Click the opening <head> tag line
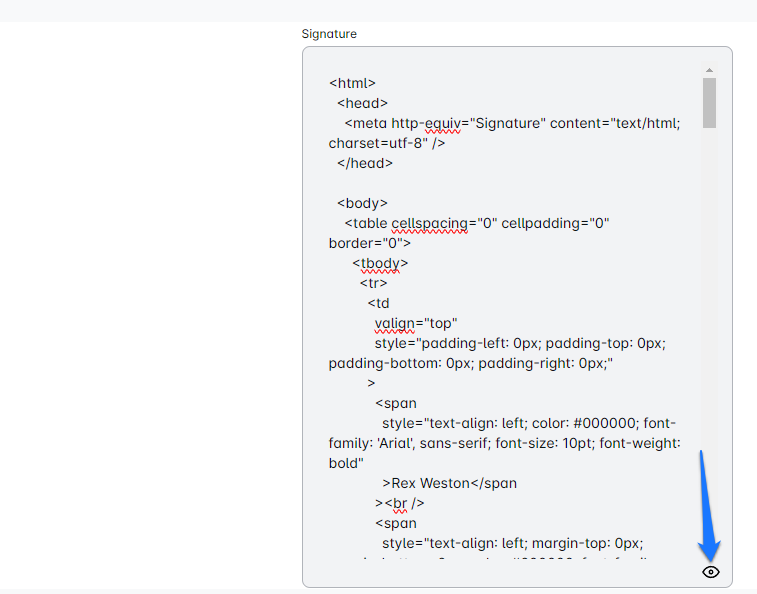Image resolution: width=757 pixels, height=594 pixels. 362,103
